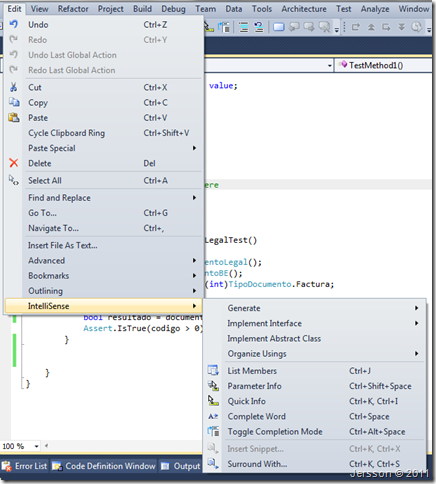Click the Select All cursor icon
The image size is (436, 484).
coord(14,180)
